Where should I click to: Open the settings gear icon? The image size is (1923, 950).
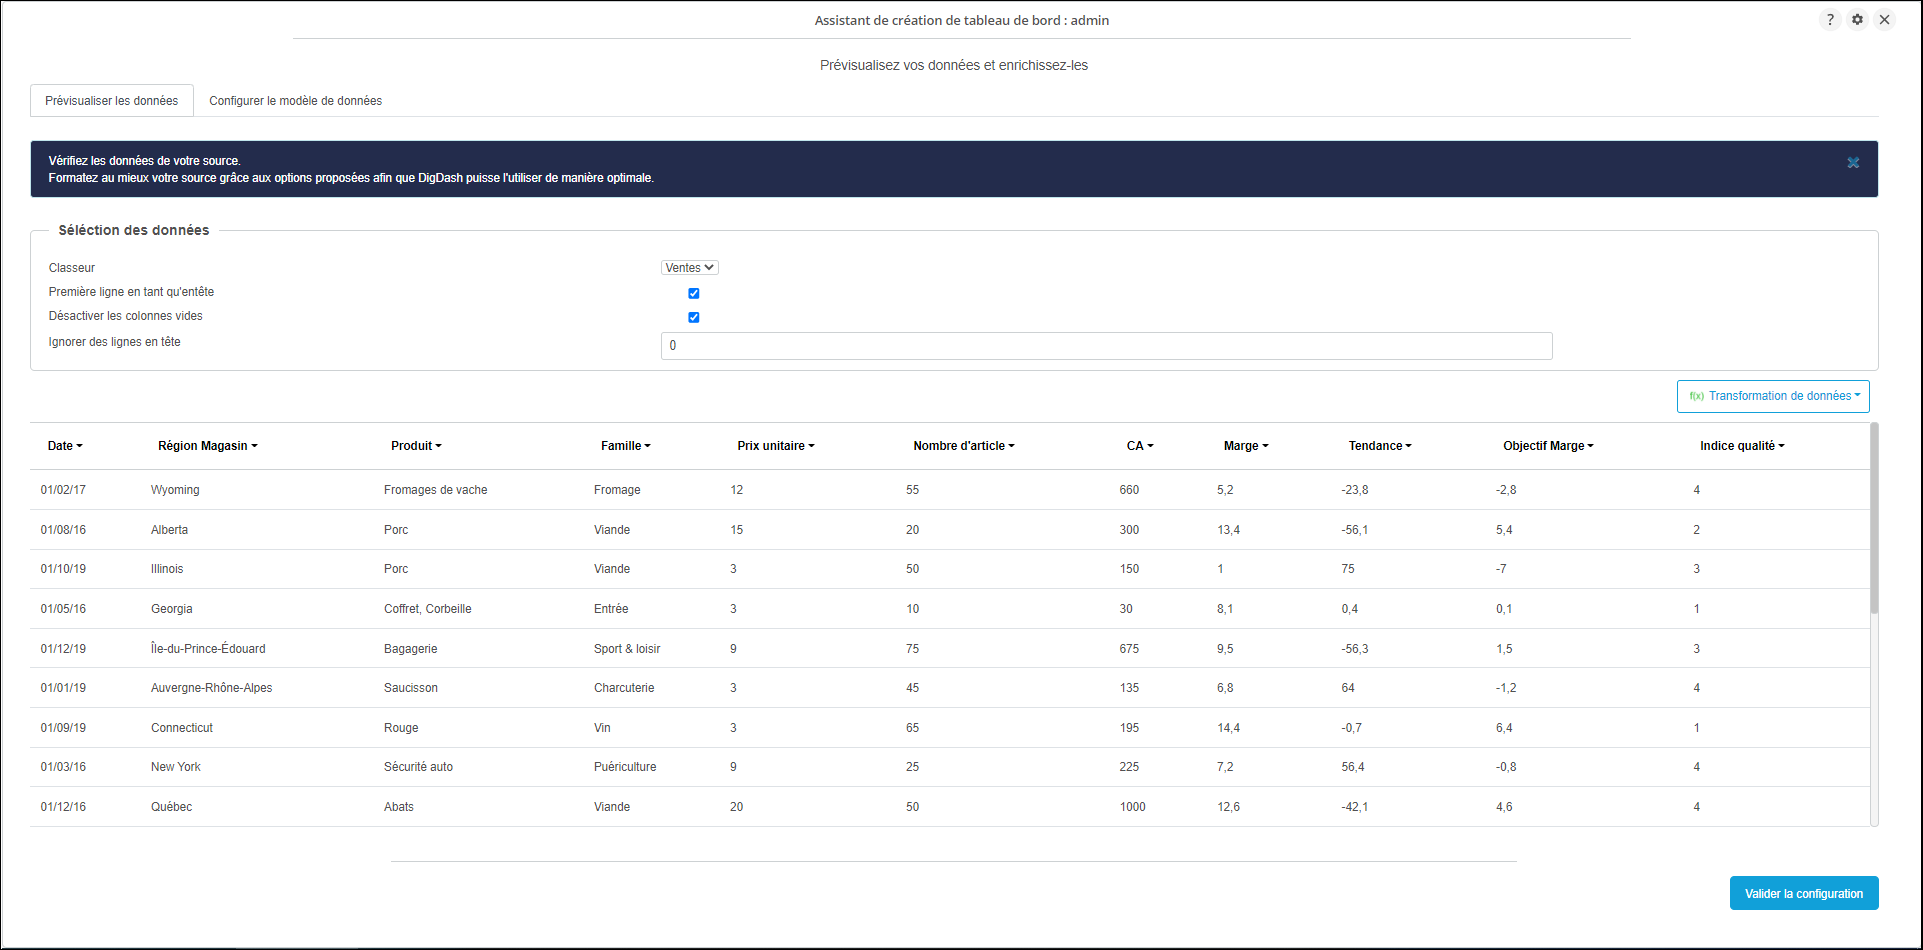[x=1857, y=20]
